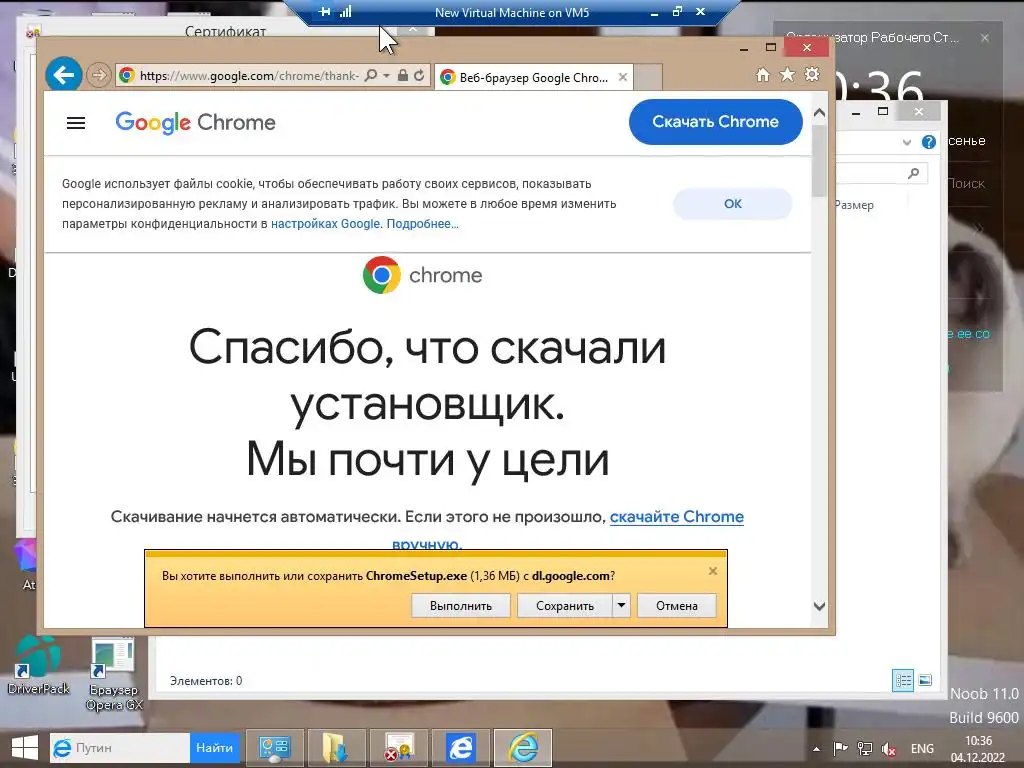Click the google.com URL address field
Image resolution: width=1024 pixels, height=768 pixels.
tap(249, 76)
